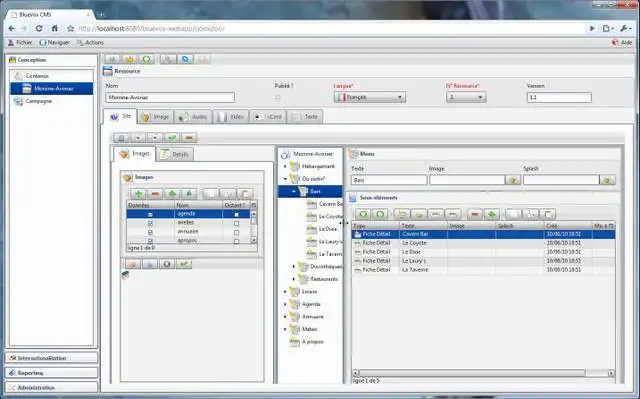Bookmark the page with the star icon
This screenshot has height=399, width=640.
(x=71, y=29)
